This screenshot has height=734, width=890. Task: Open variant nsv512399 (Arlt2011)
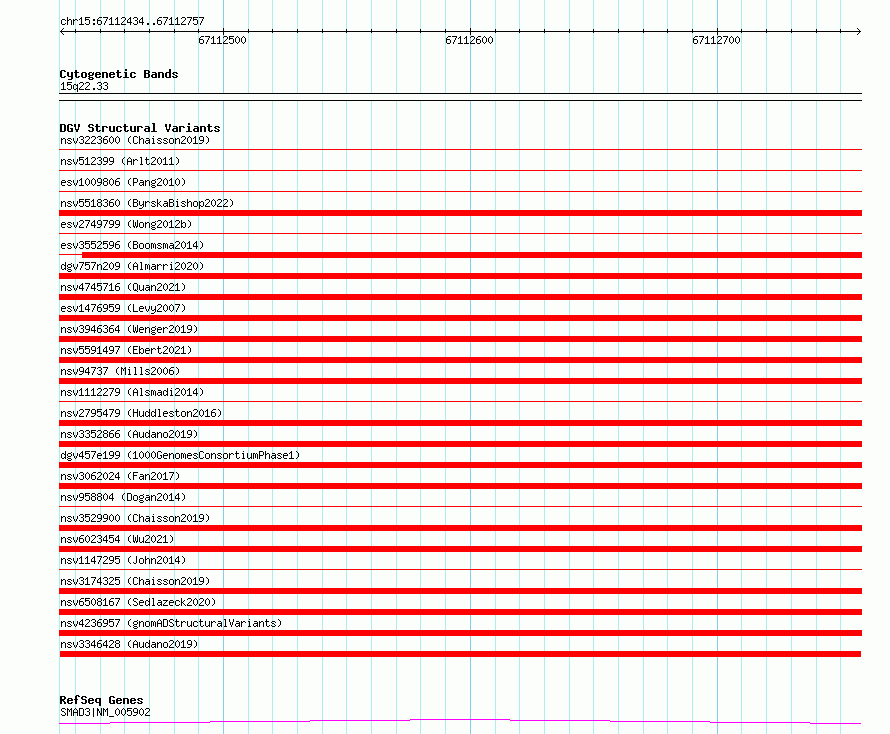point(120,161)
